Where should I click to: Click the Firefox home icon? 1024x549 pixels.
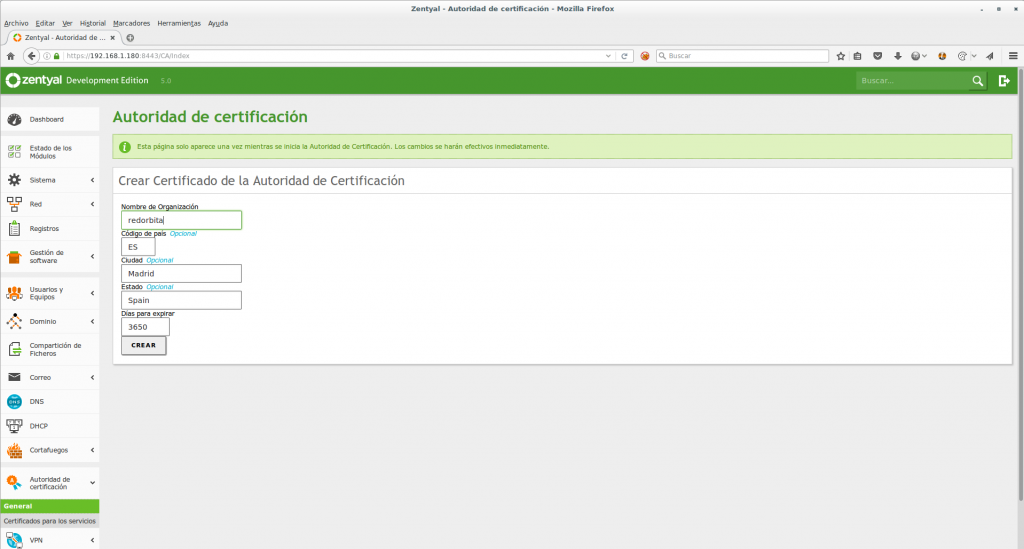[x=10, y=56]
